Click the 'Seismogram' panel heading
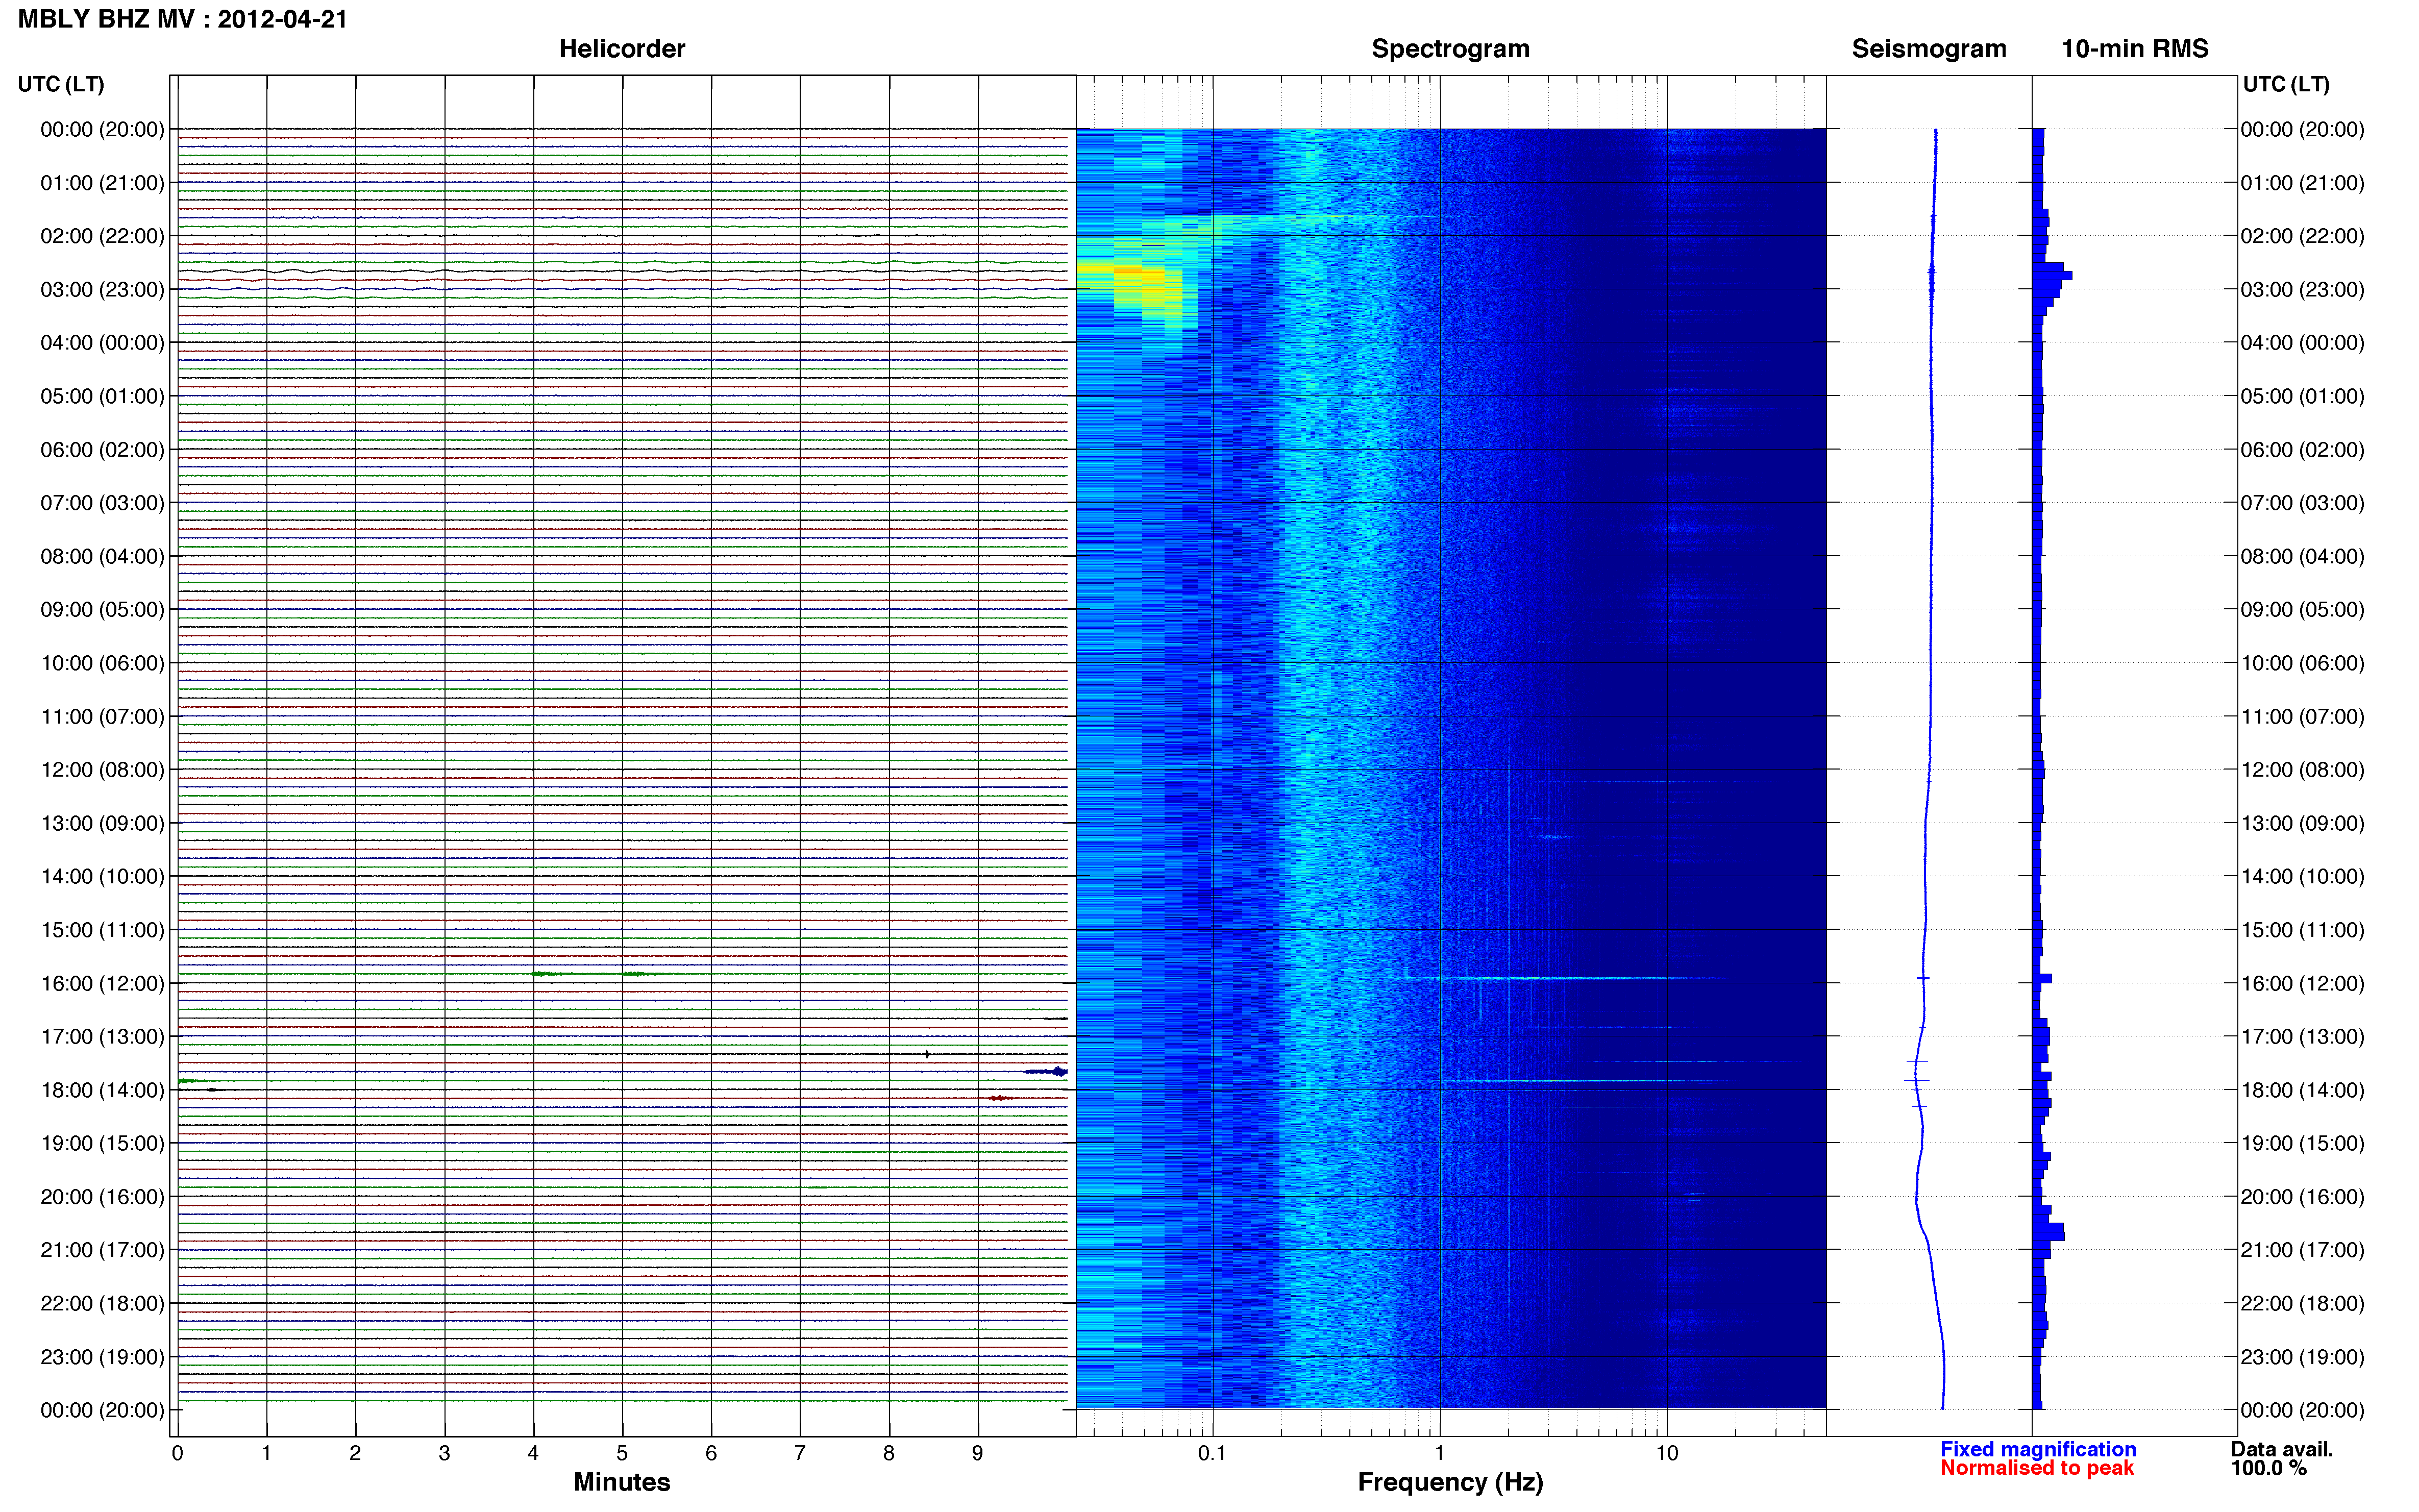The image size is (2419, 1512). (1928, 49)
